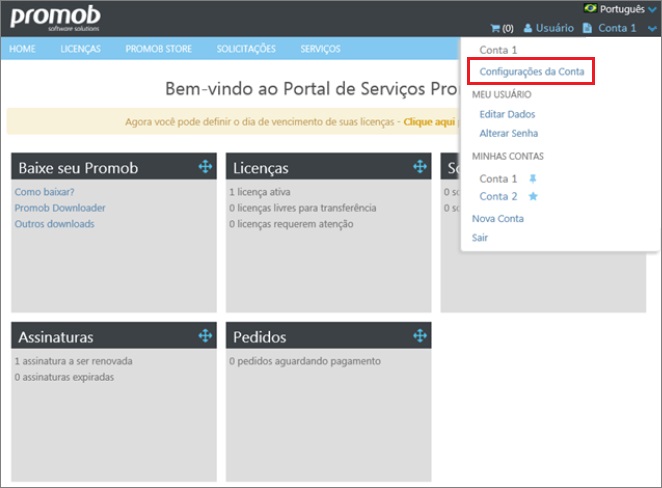Click move icon on Pedidos panel

420,336
